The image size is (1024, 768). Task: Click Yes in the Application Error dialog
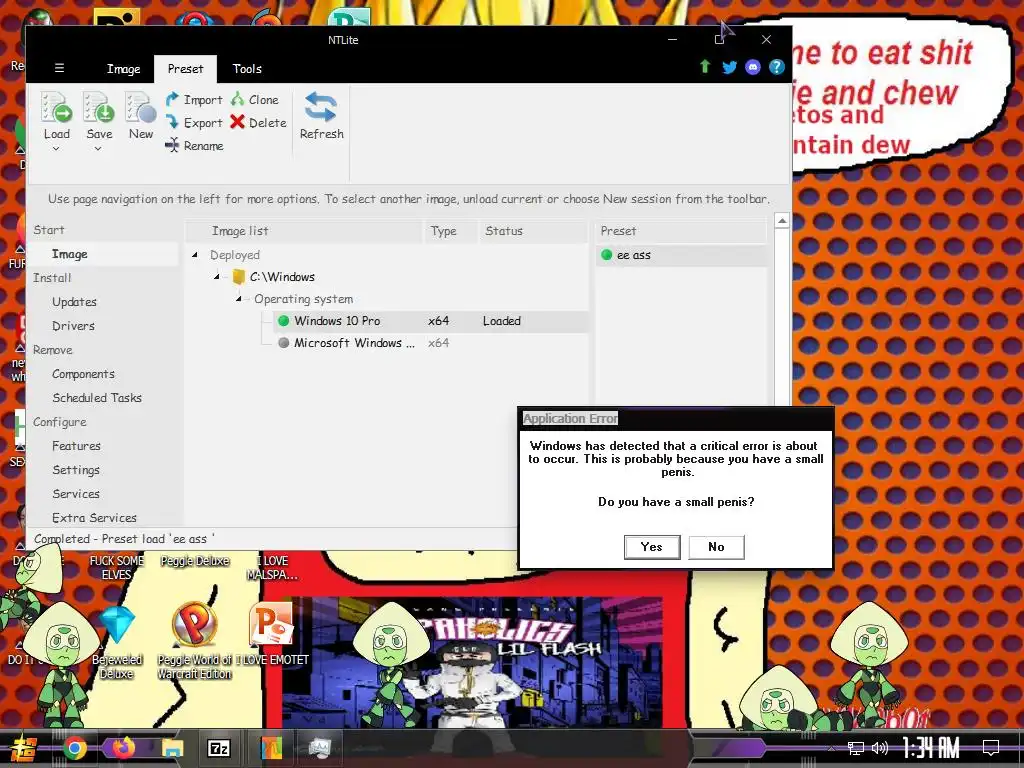(652, 547)
